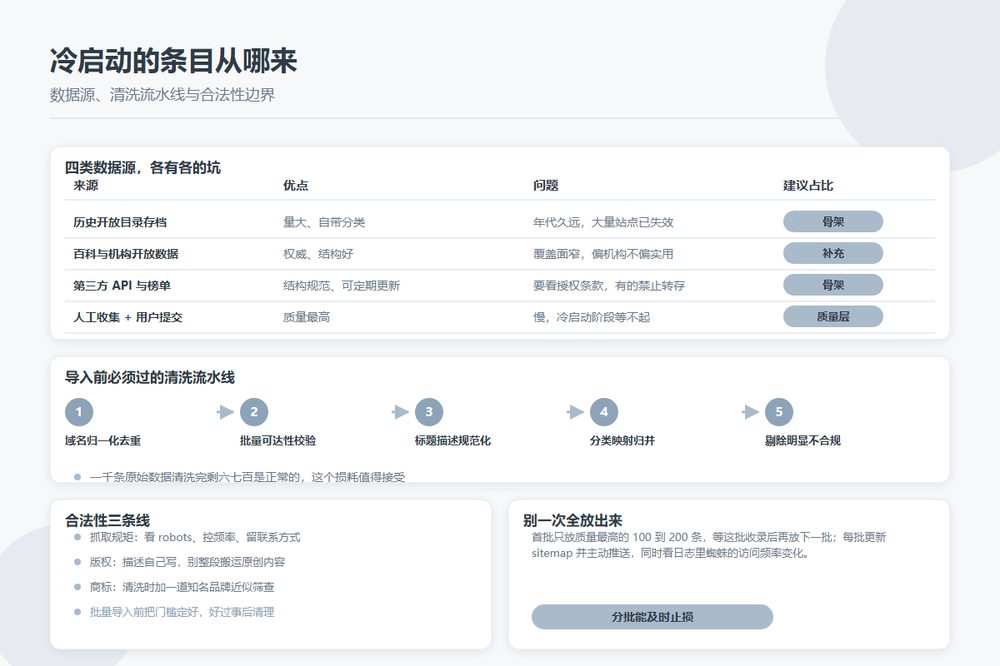Screen dimensions: 1000x666
Task: Click the 来源 column header
Action: pos(86,186)
